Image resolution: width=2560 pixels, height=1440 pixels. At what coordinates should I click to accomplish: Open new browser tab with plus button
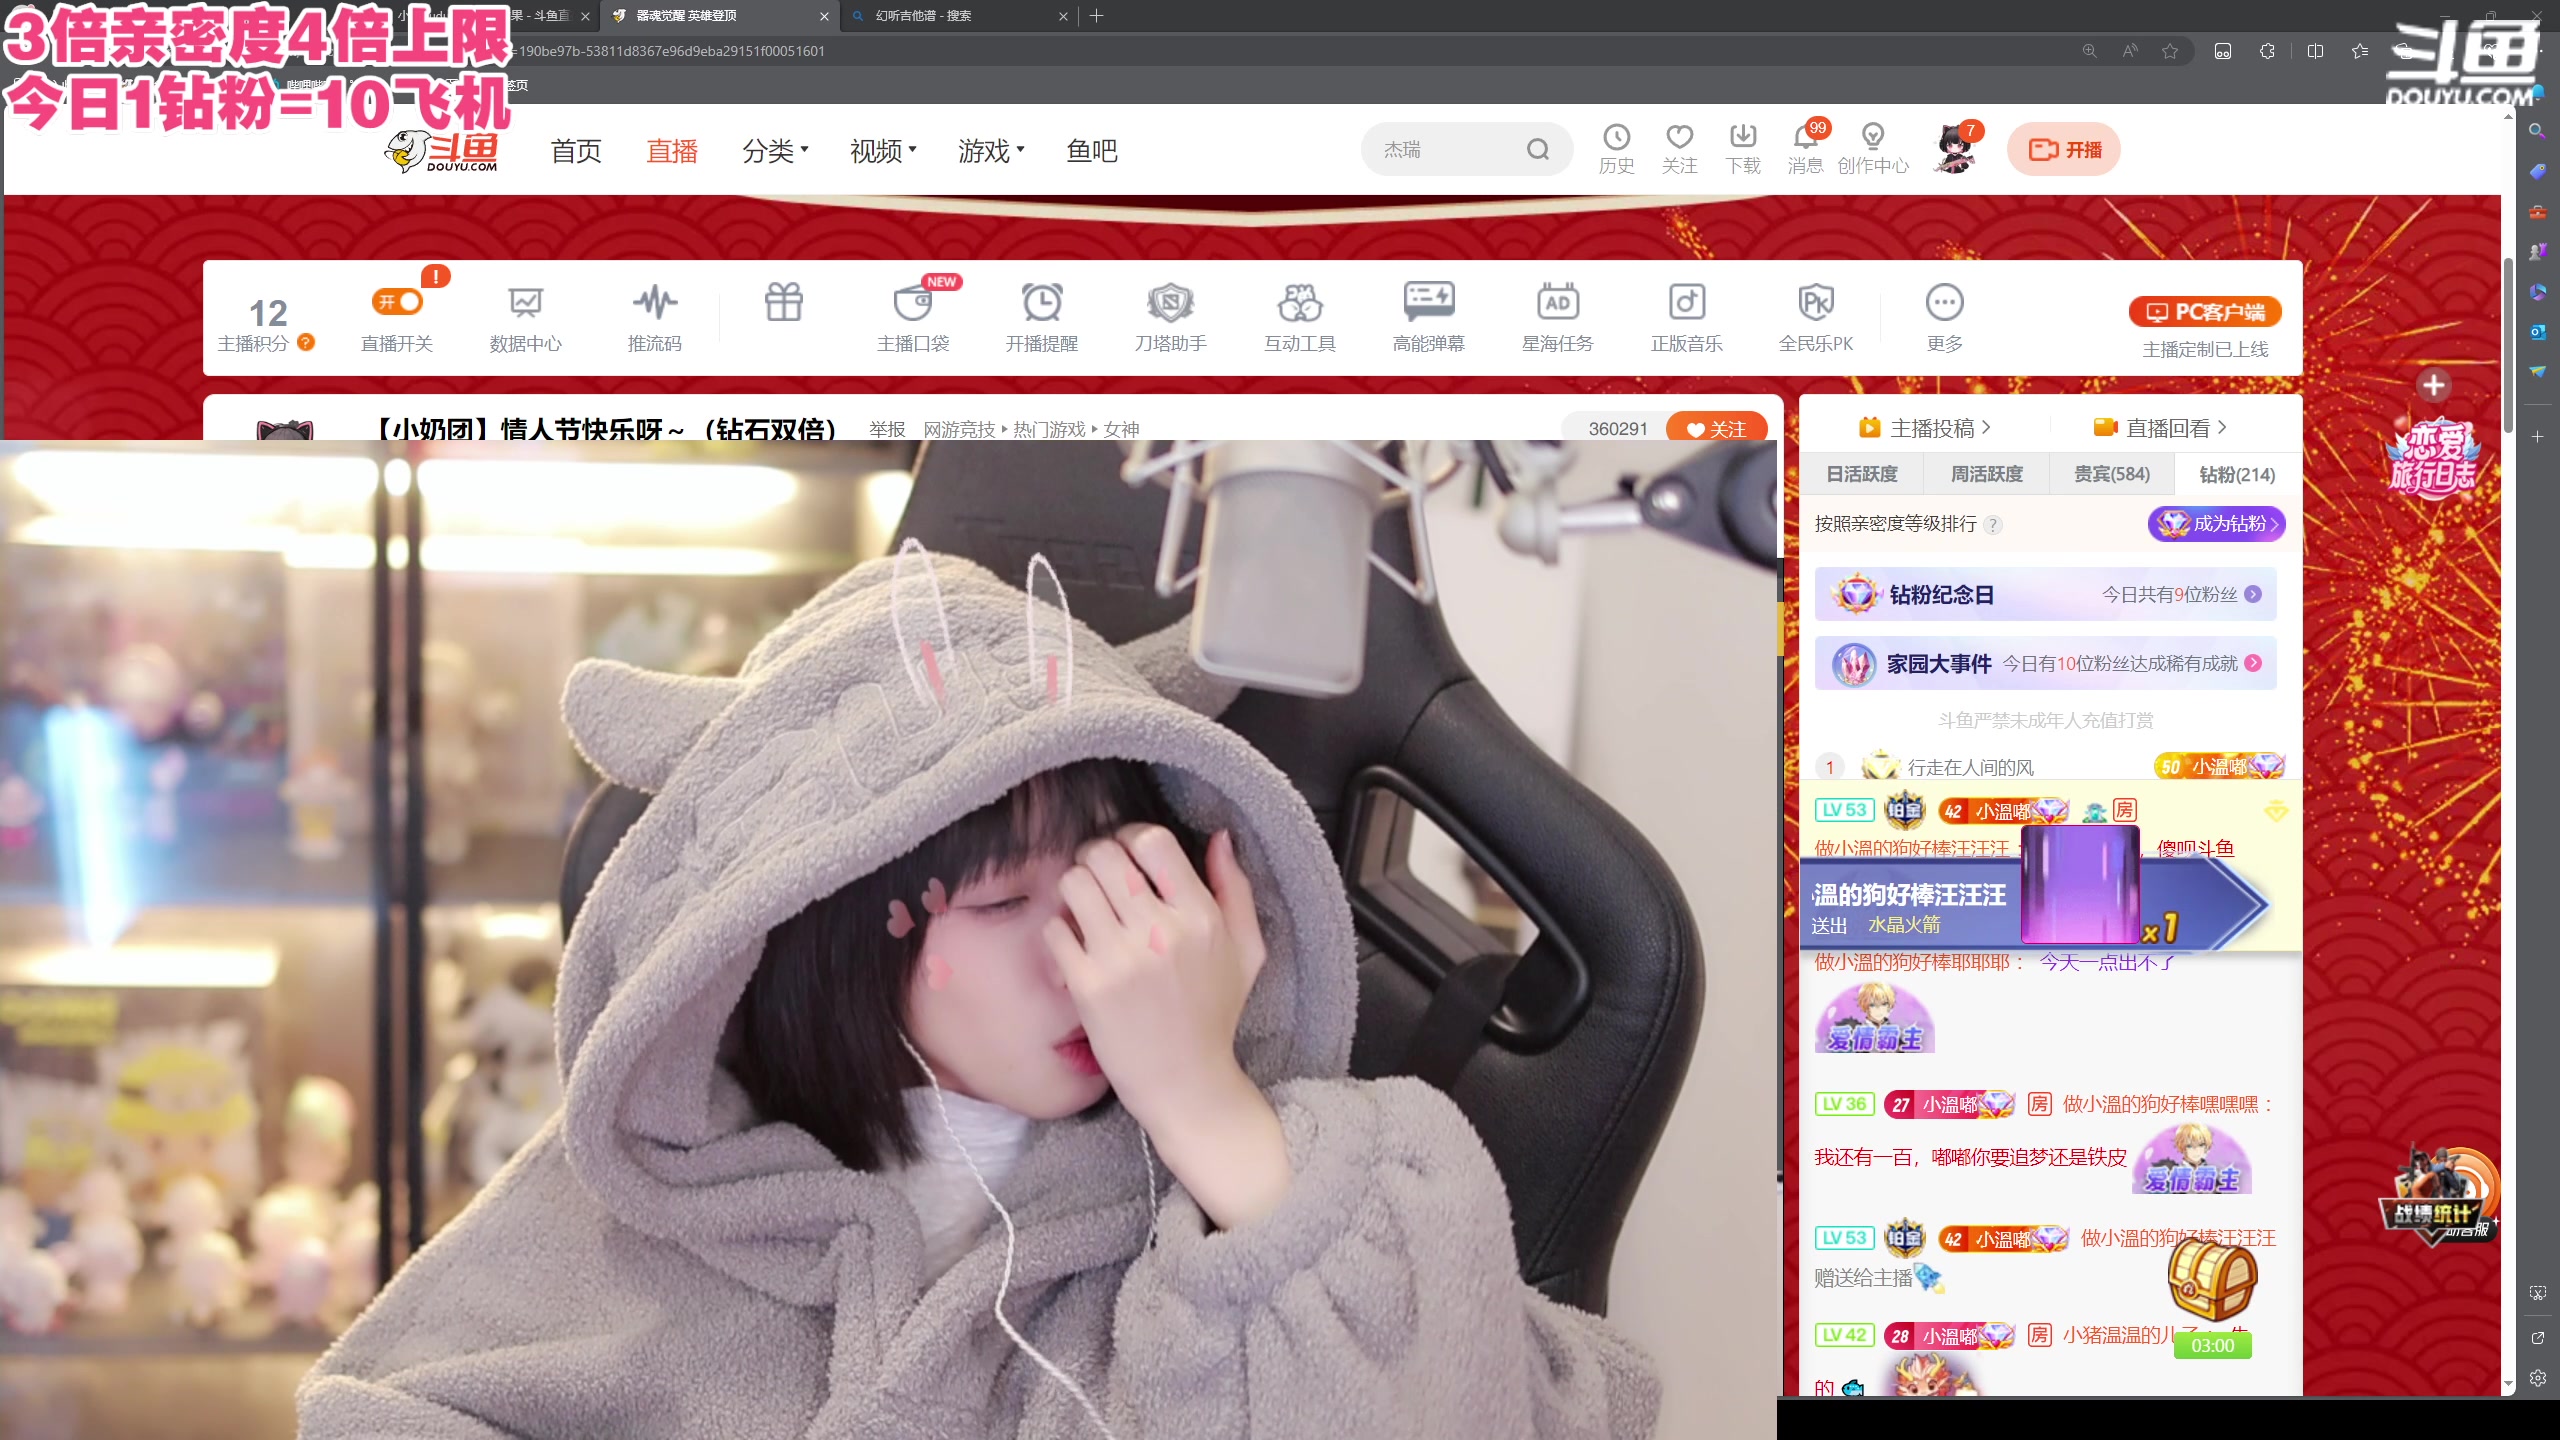(x=1096, y=16)
